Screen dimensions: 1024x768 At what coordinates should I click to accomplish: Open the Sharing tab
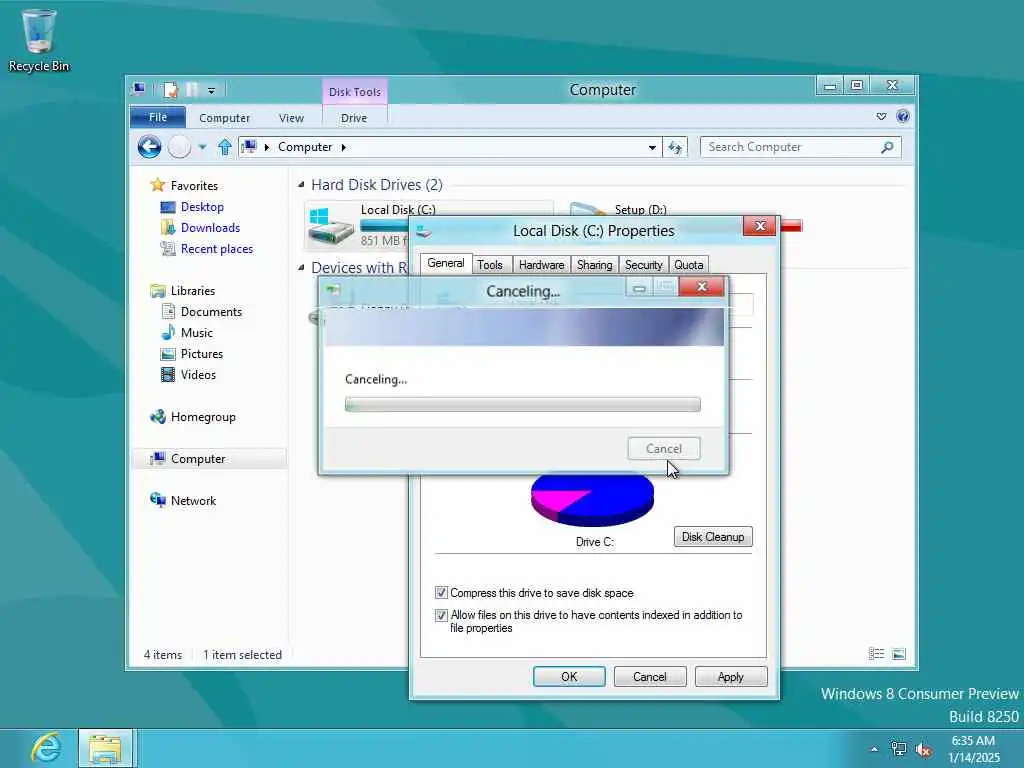point(594,264)
